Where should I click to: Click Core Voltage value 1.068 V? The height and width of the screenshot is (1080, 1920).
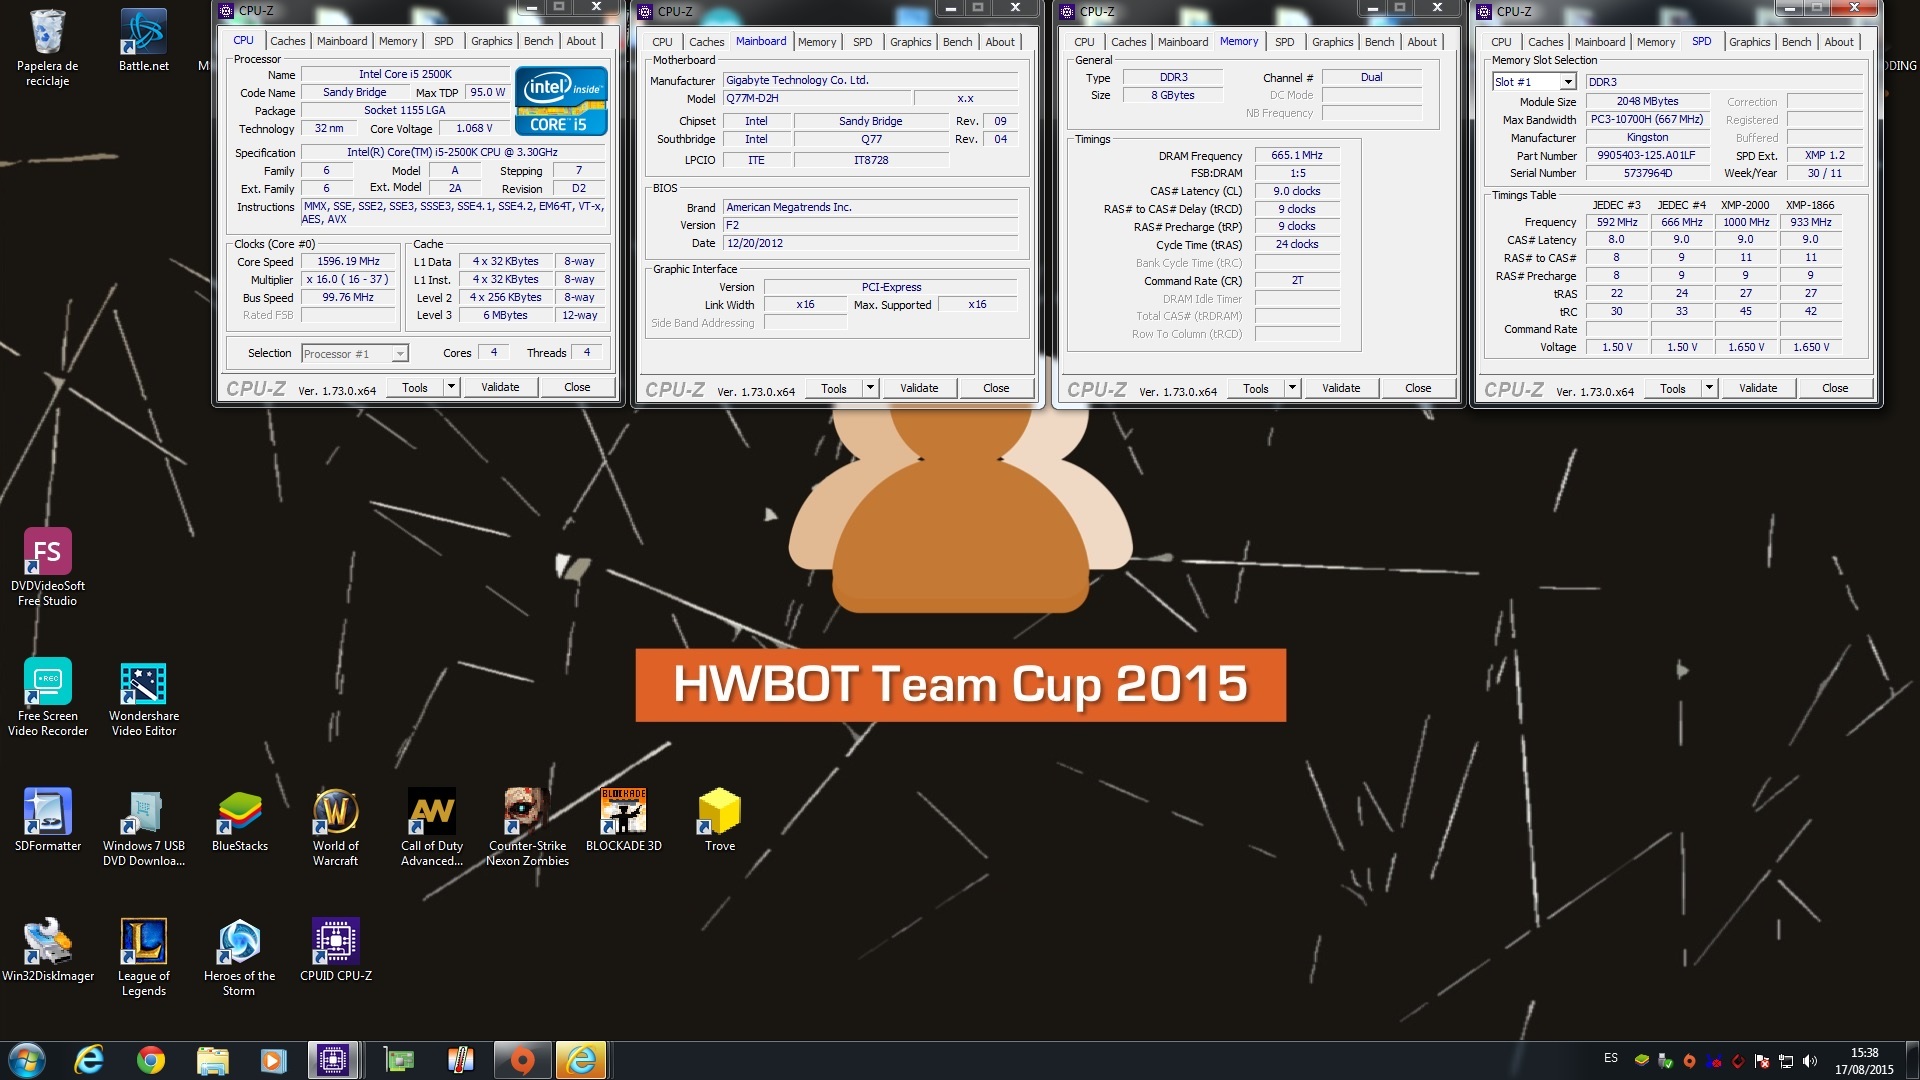point(474,128)
